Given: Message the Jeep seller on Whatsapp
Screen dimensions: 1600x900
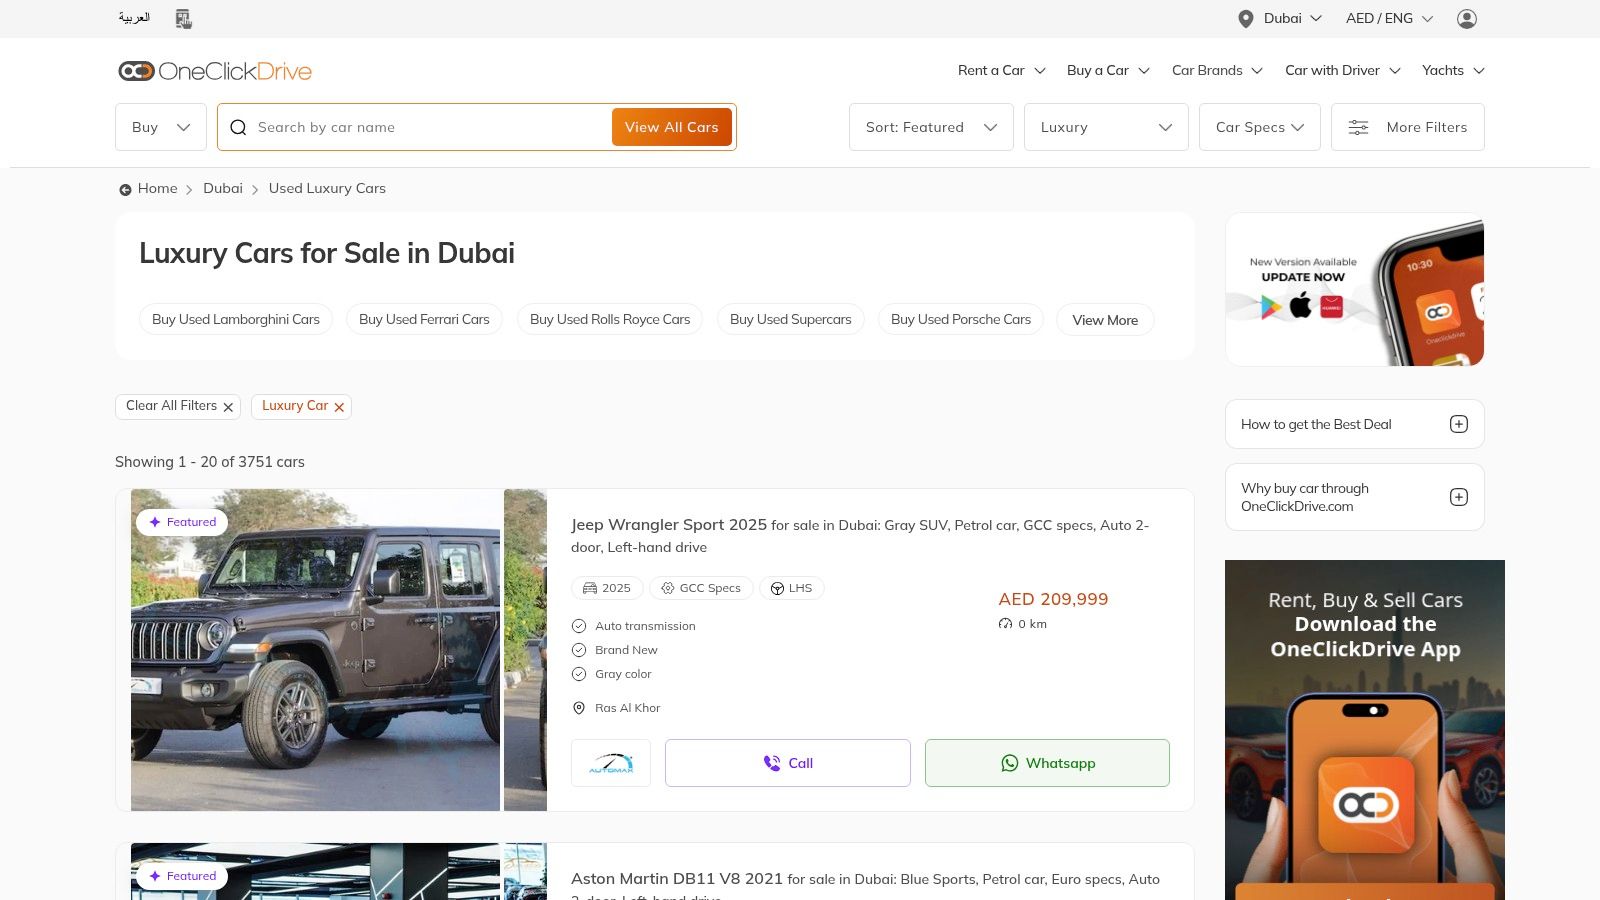Looking at the screenshot, I should tap(1047, 763).
